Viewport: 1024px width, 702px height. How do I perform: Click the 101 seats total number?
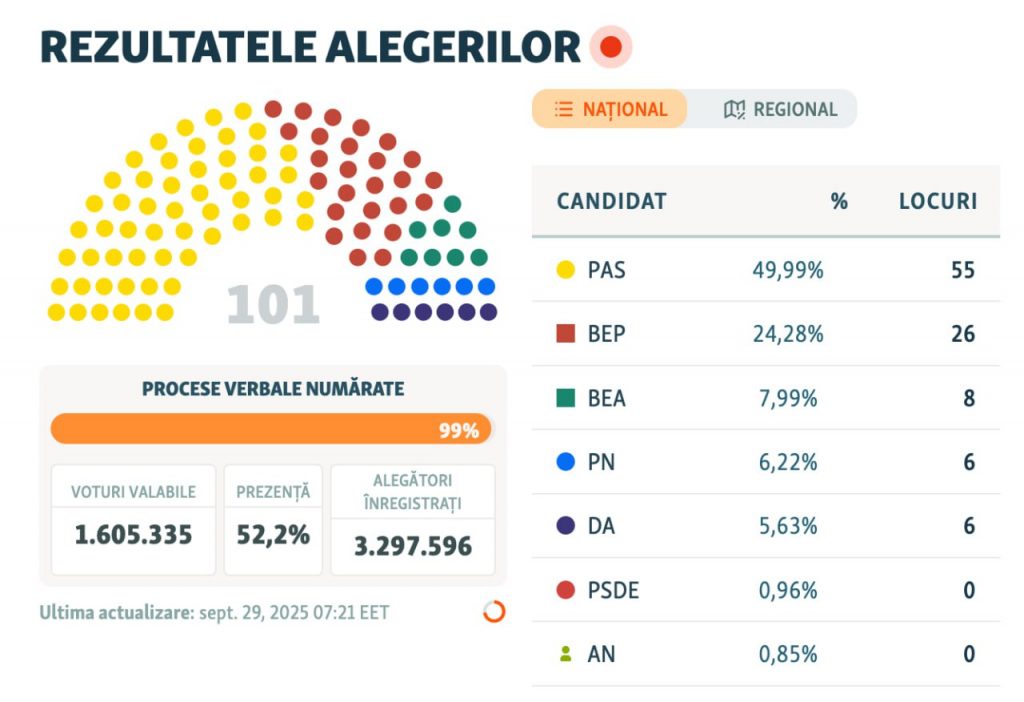coord(273,306)
